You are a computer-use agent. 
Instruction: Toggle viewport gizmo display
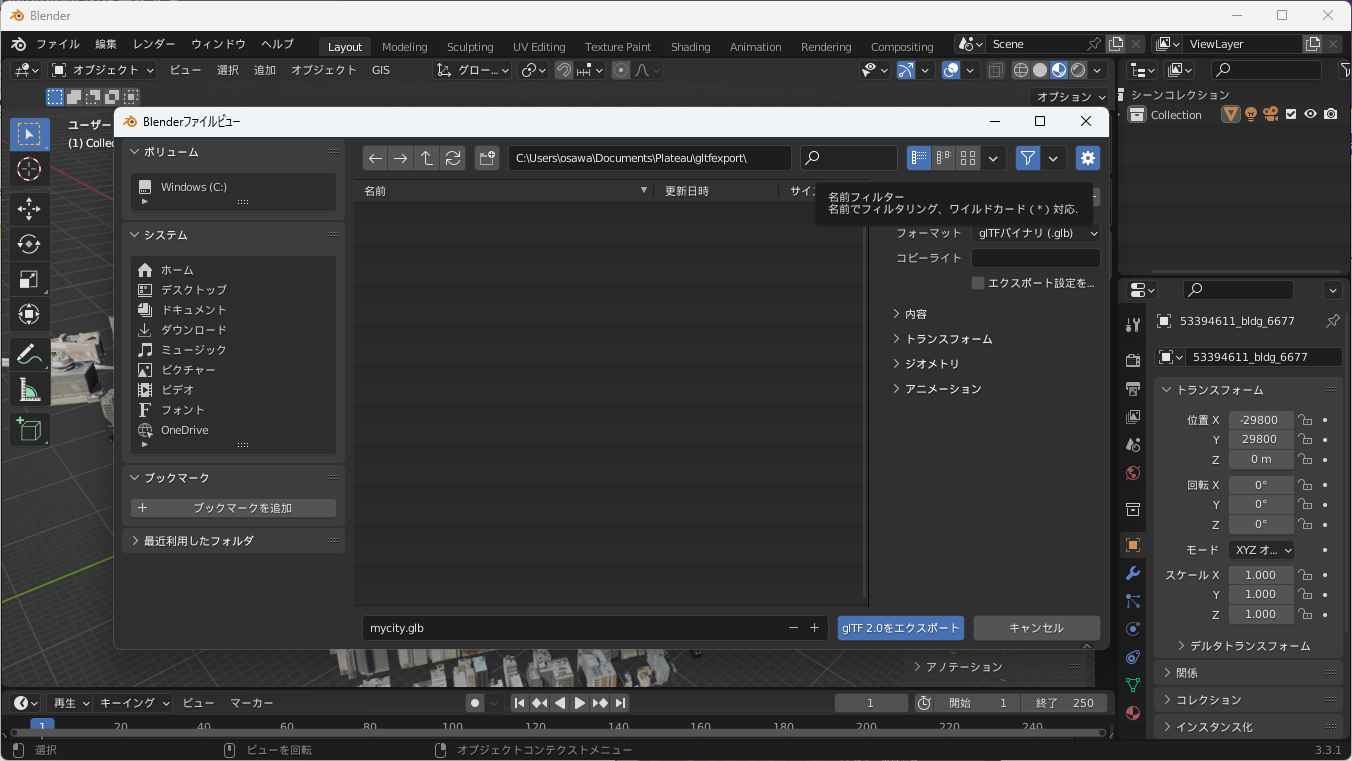(x=905, y=70)
